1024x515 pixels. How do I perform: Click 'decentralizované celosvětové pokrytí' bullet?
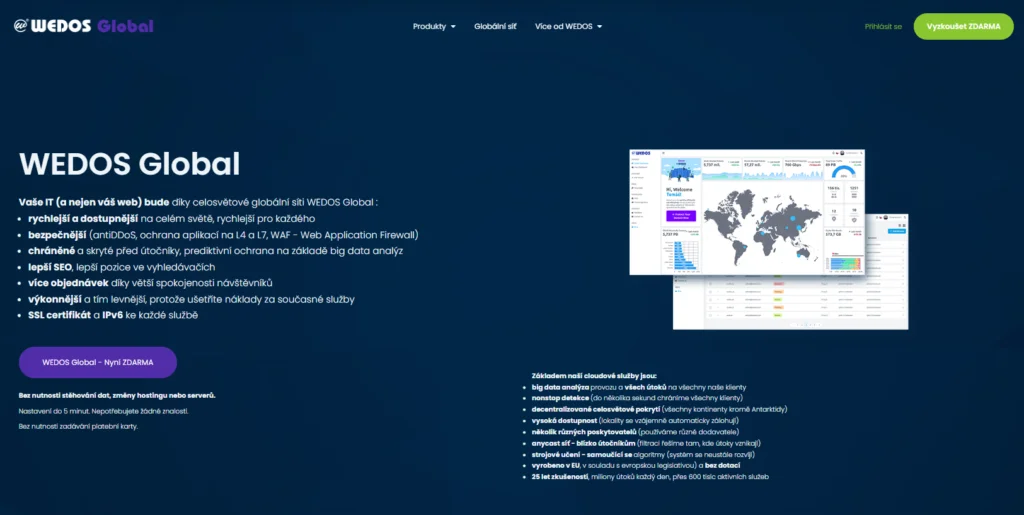pyautogui.click(x=660, y=409)
